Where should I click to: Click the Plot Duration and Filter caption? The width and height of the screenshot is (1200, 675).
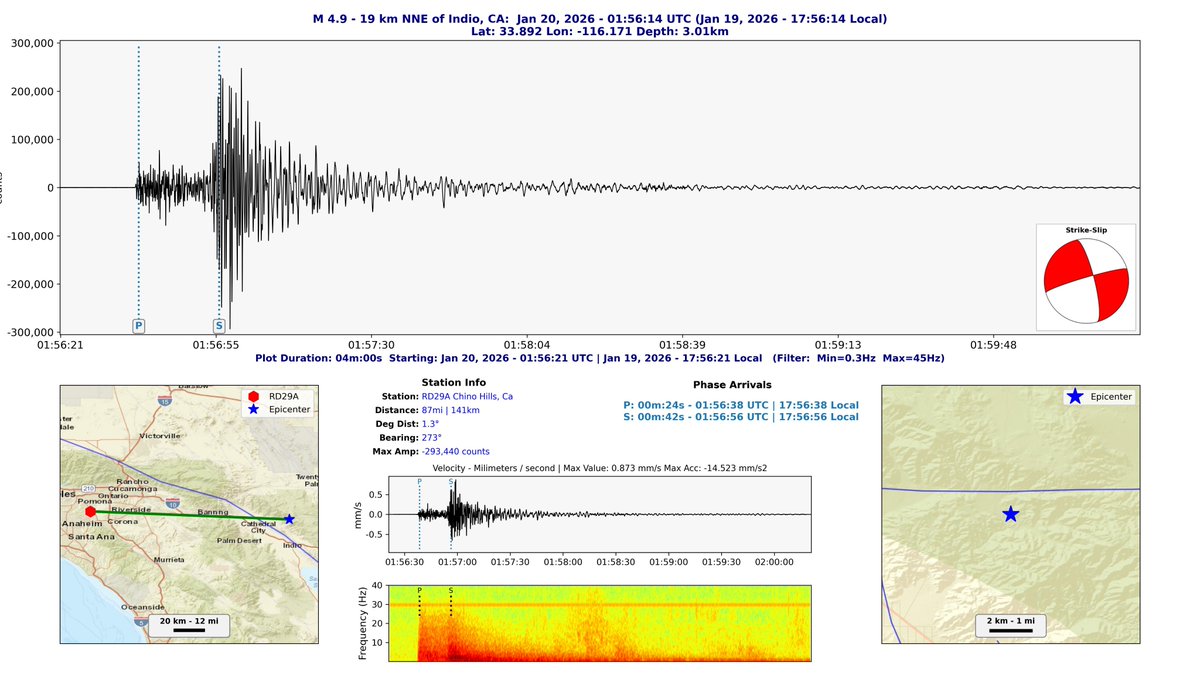pos(599,357)
